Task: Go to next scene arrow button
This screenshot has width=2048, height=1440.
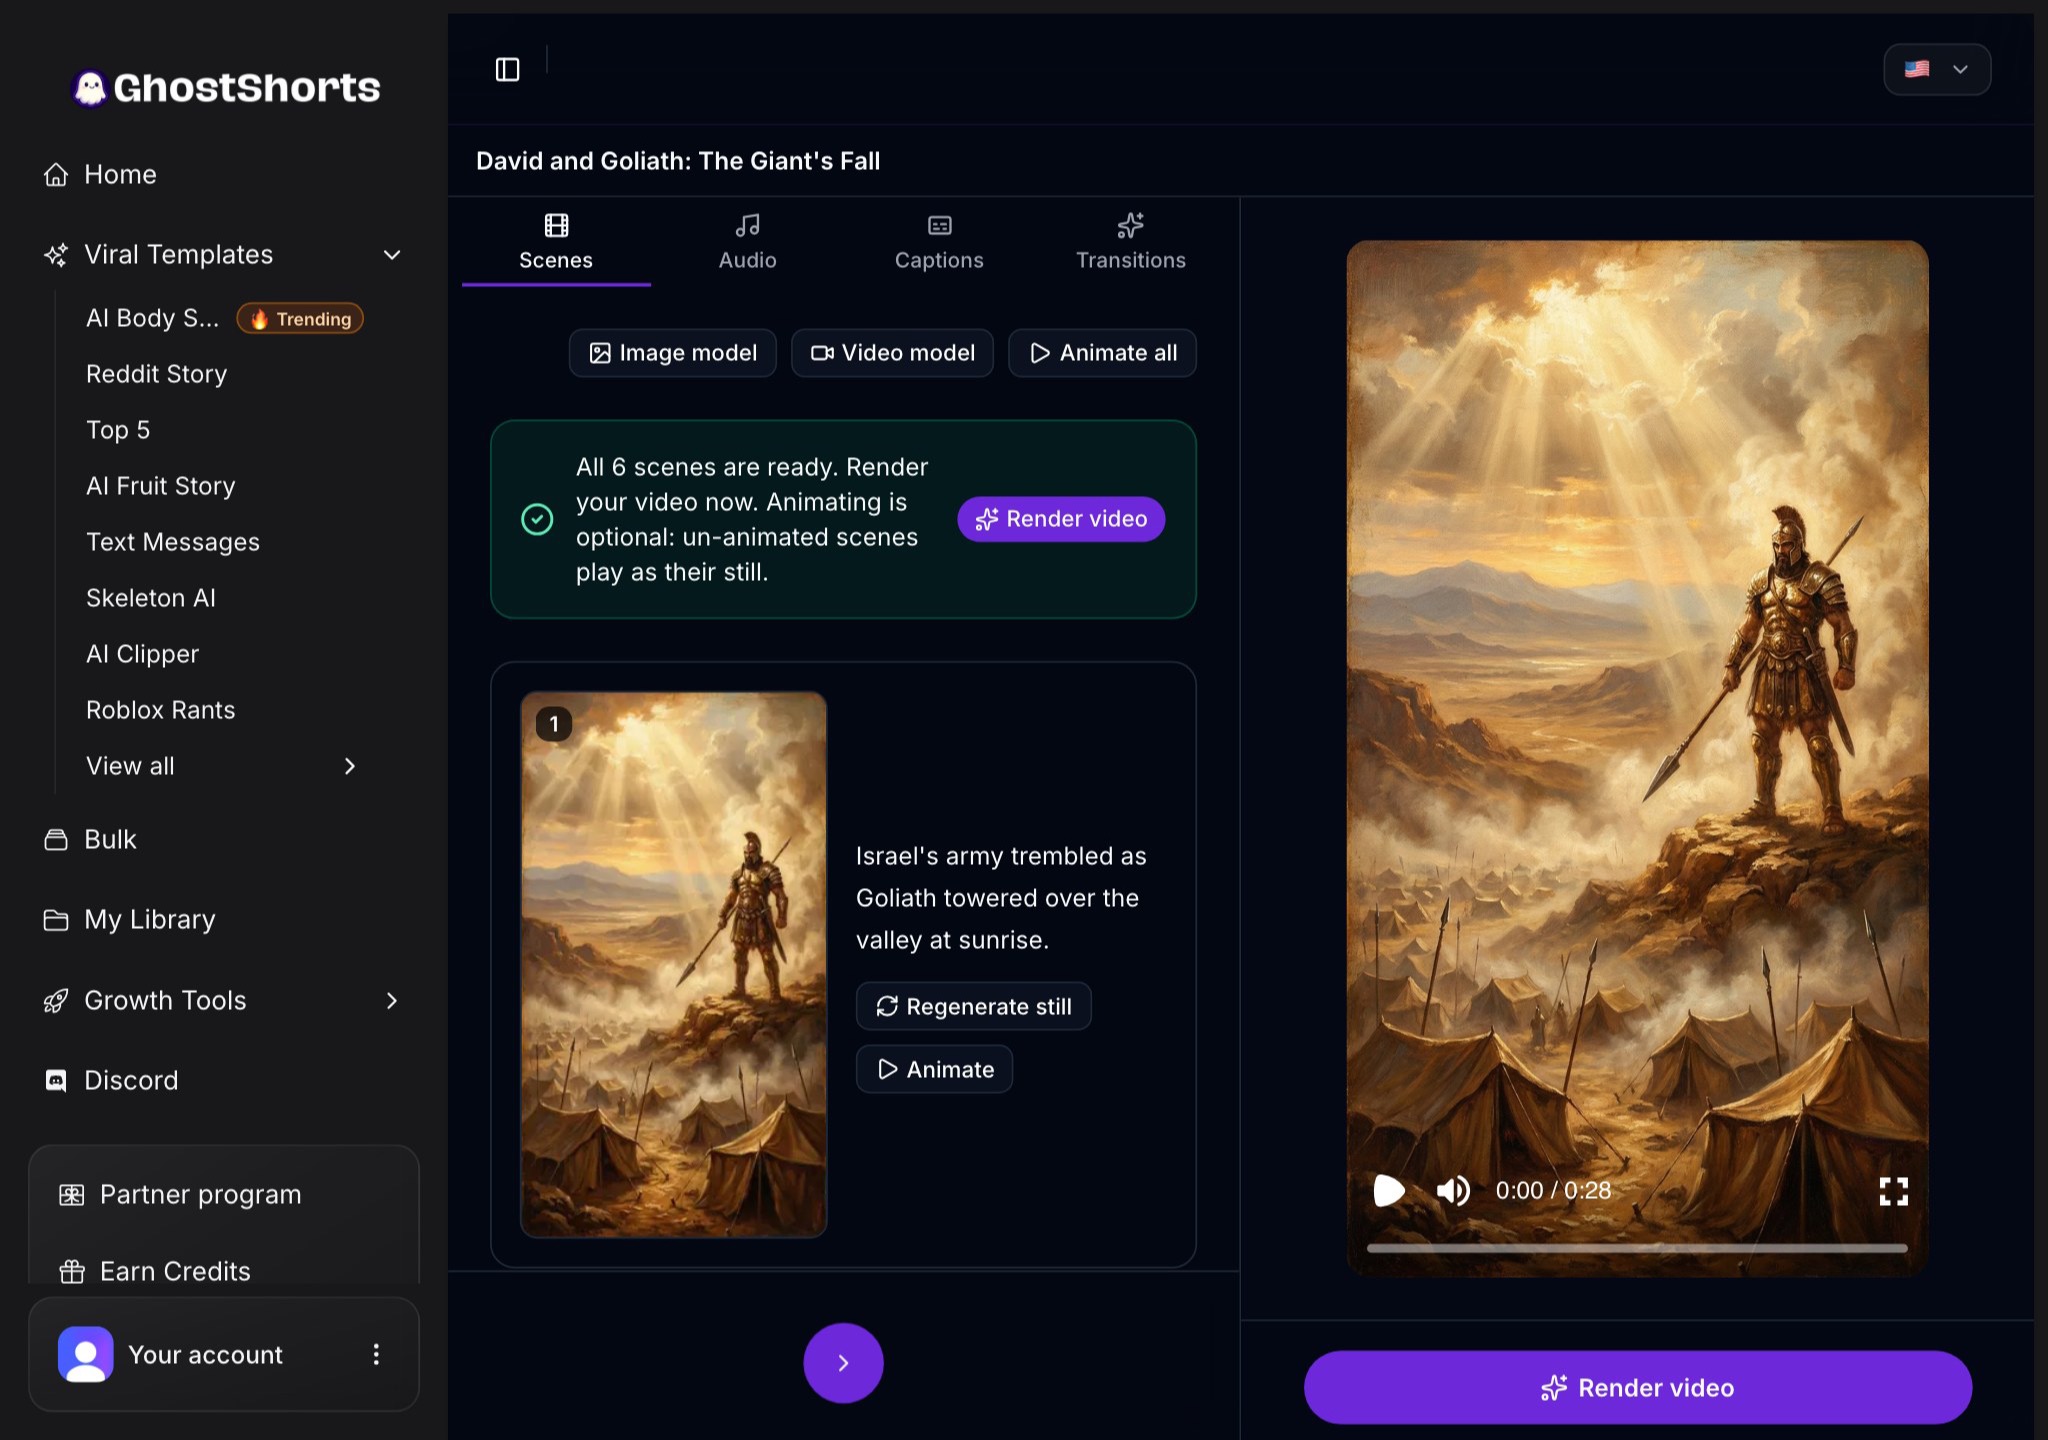Action: tap(843, 1363)
